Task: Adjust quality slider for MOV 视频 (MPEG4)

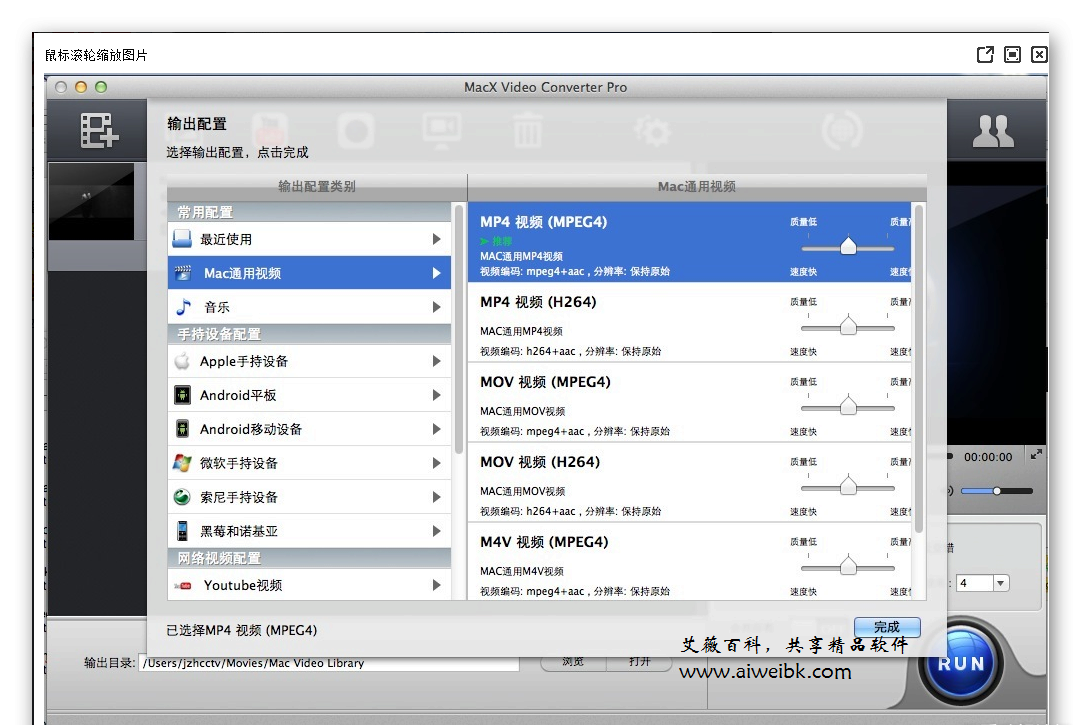Action: (848, 407)
